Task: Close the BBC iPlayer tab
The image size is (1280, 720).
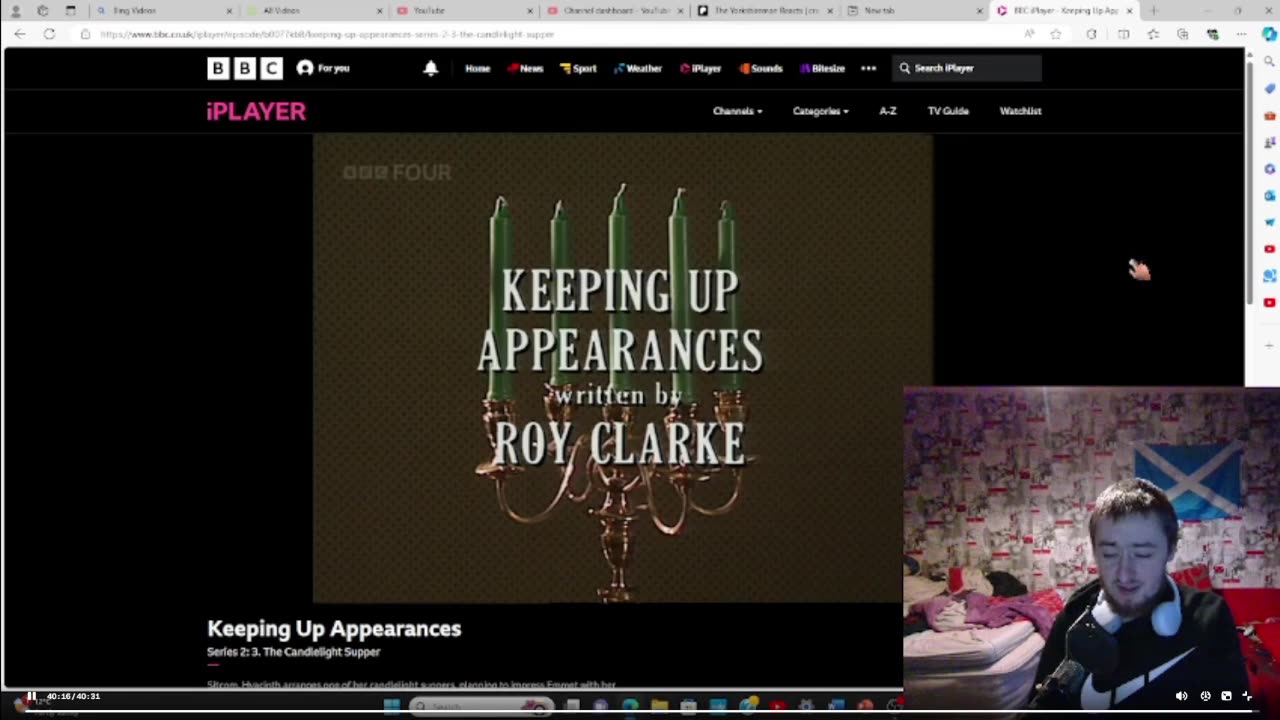Action: tap(1130, 11)
